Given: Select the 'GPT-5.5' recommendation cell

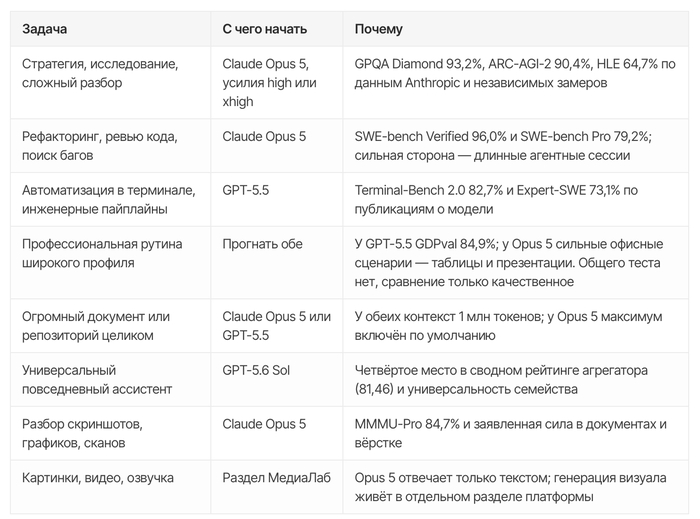Looking at the screenshot, I should (x=277, y=200).
